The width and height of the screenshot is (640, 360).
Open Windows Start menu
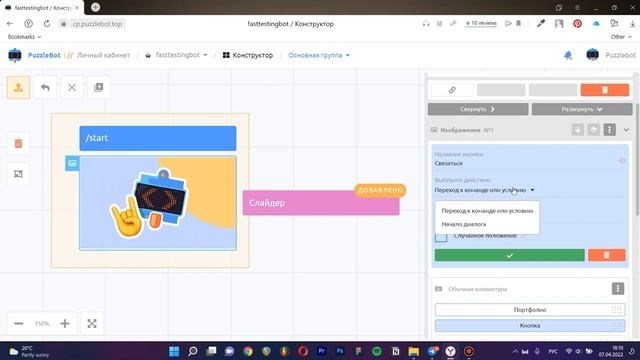[174, 351]
